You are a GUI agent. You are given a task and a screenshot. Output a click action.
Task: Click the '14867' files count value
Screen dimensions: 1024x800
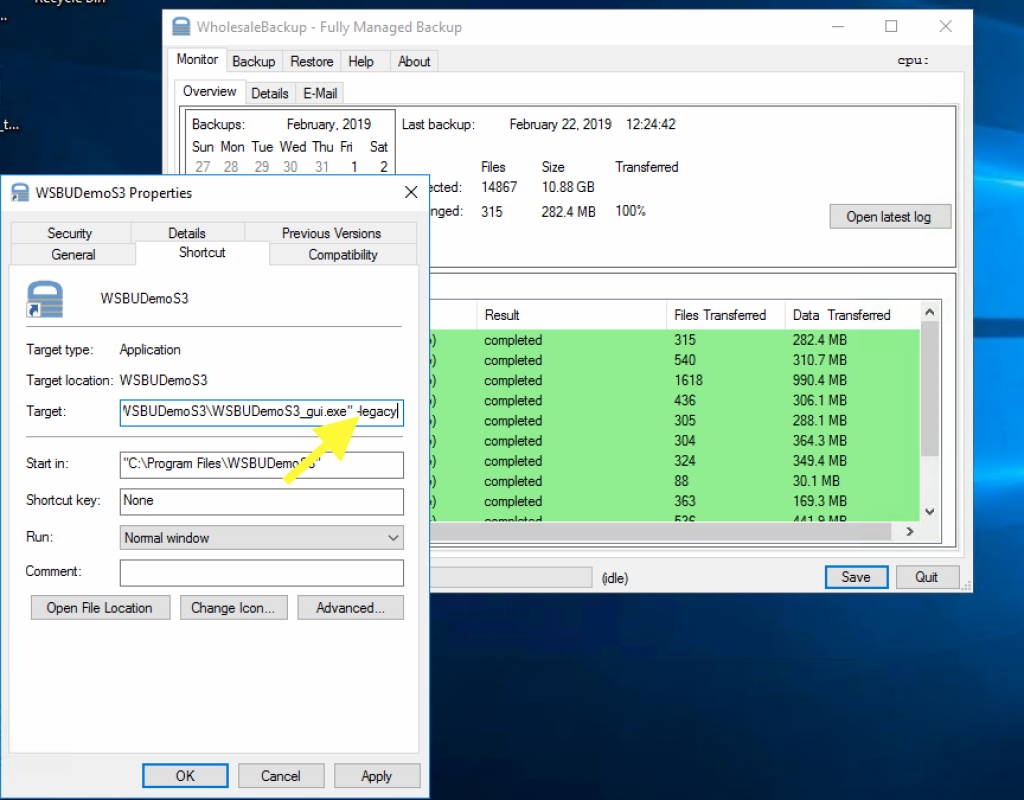(x=499, y=187)
